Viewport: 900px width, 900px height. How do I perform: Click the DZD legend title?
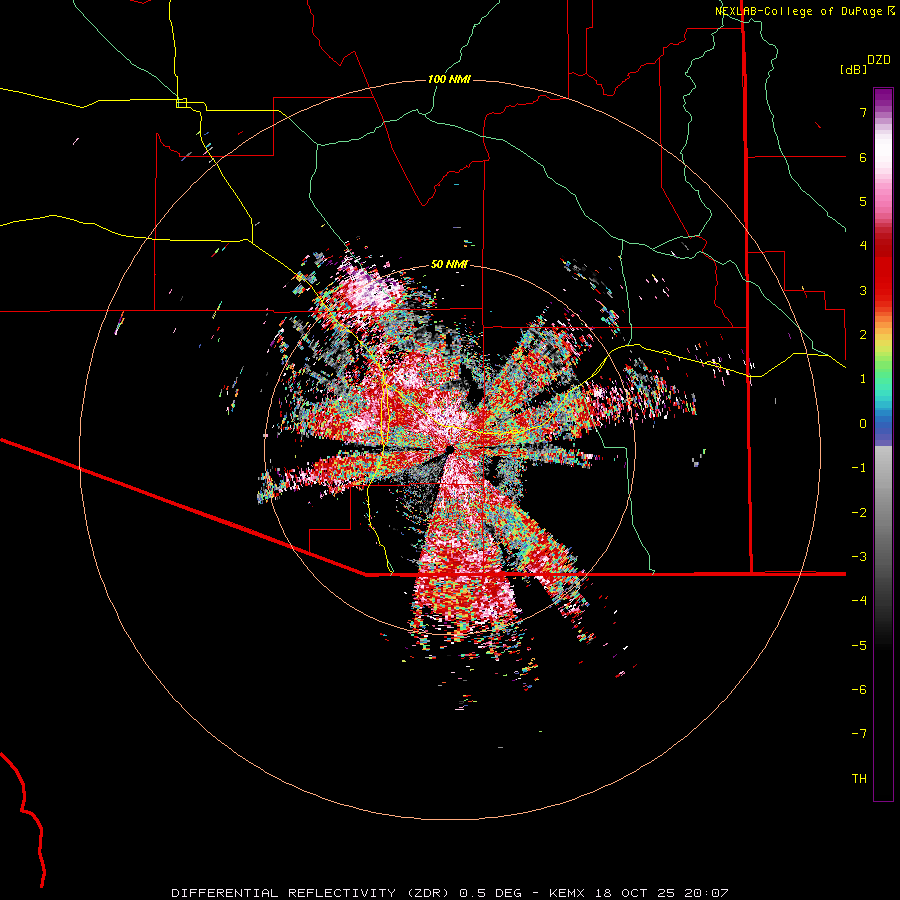tap(879, 60)
